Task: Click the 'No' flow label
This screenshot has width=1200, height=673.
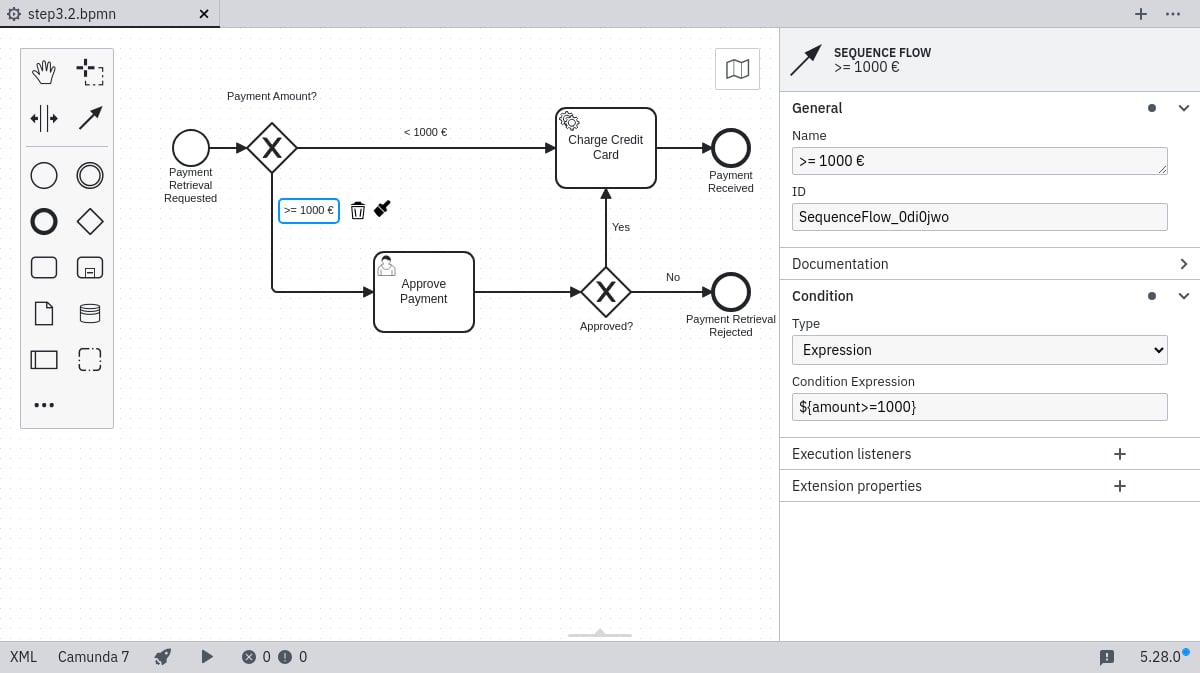Action: point(673,277)
